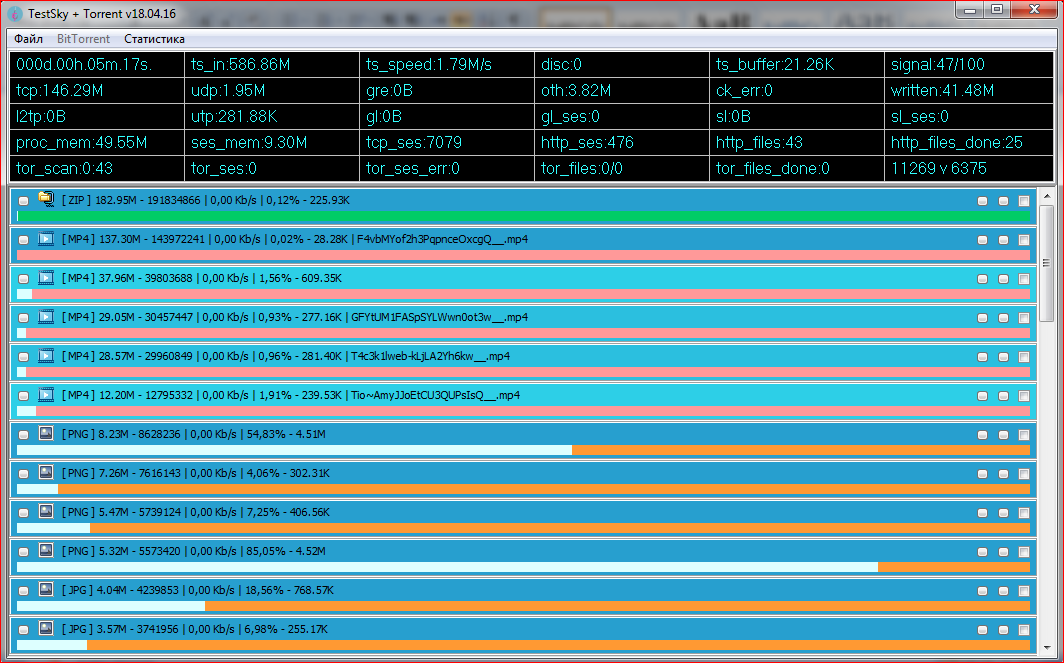This screenshot has width=1064, height=663.
Task: Click the ZIP archive folder icon
Action: (x=45, y=200)
